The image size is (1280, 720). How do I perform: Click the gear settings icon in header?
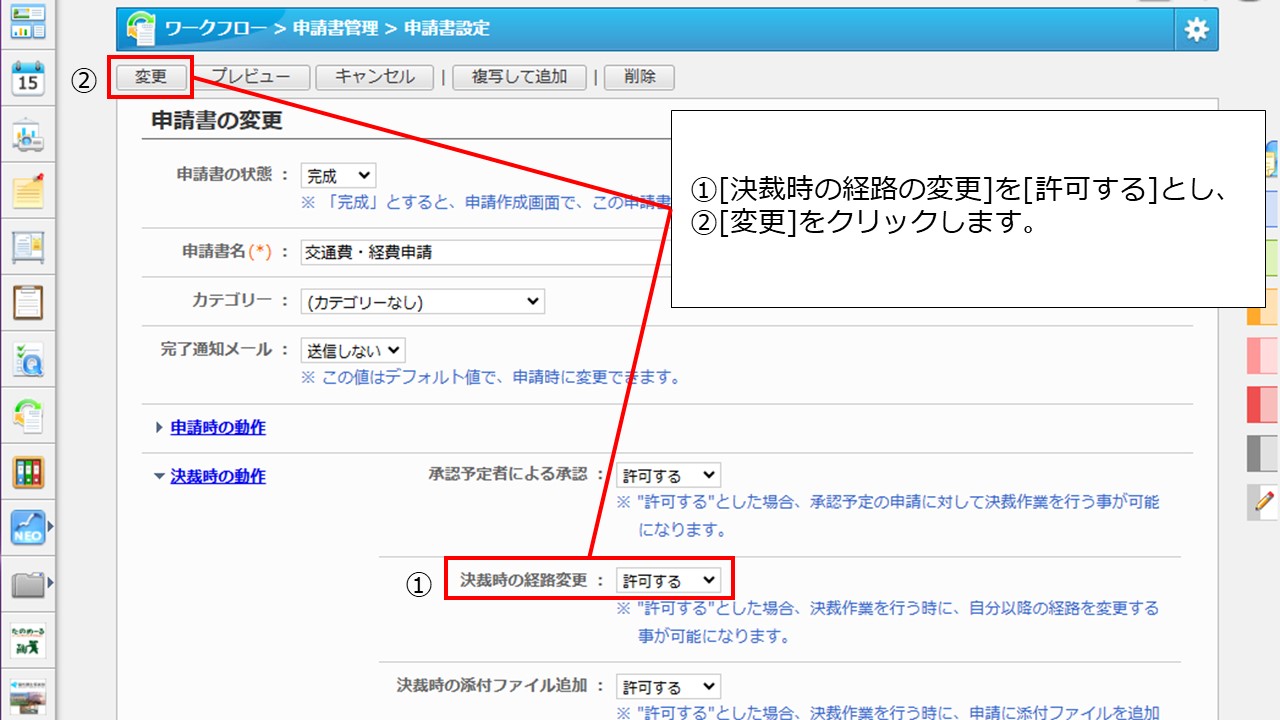tap(1196, 30)
